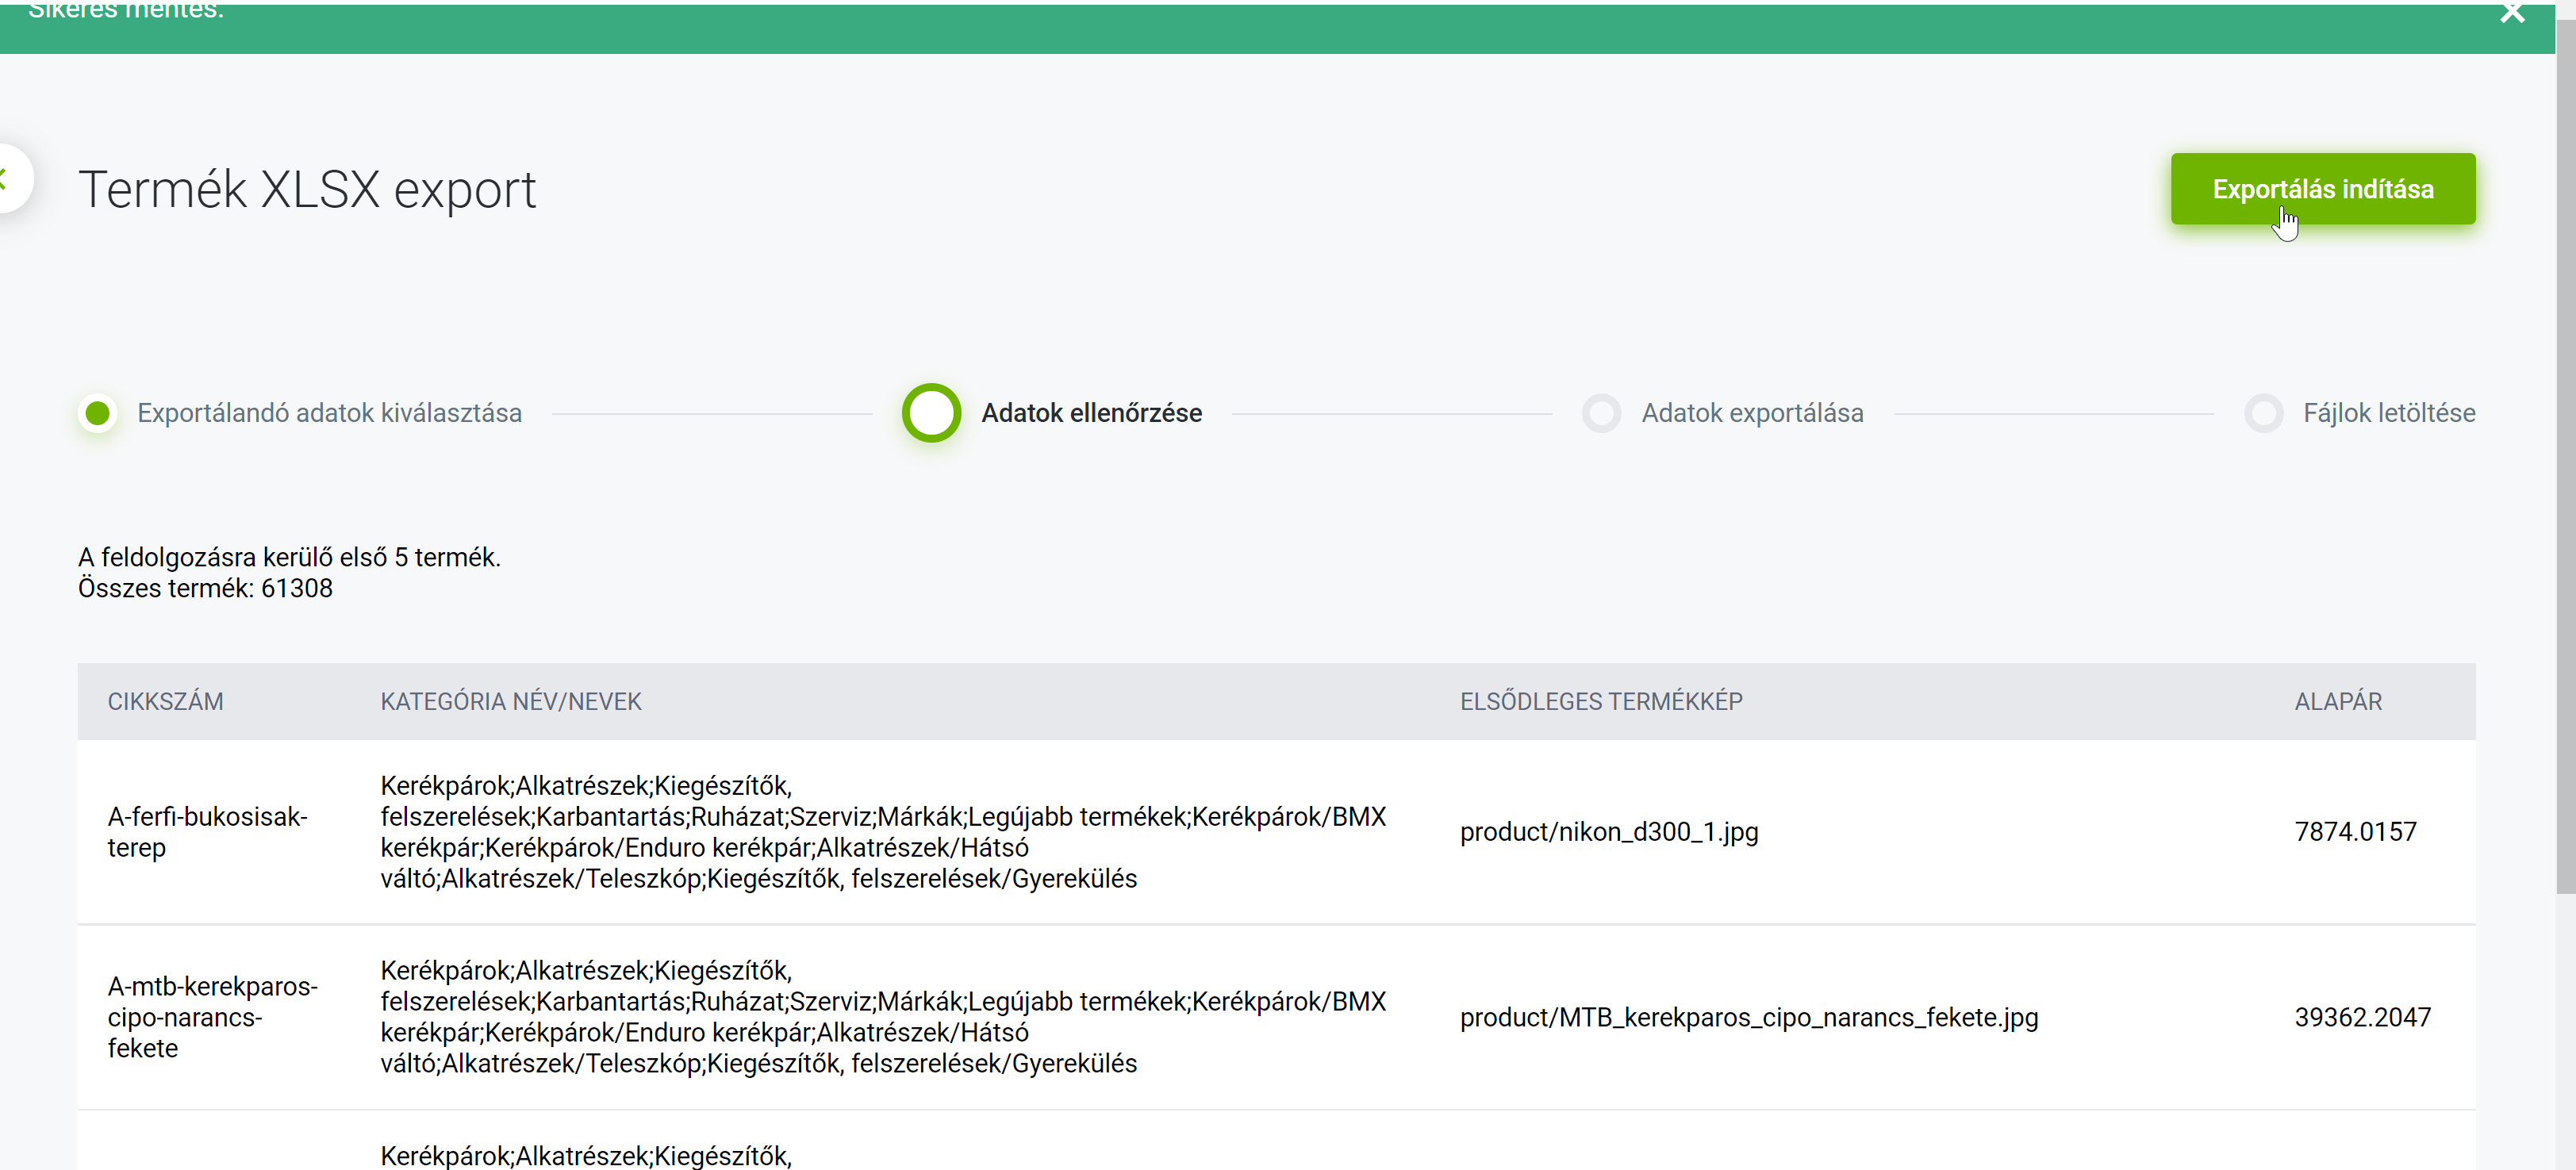The width and height of the screenshot is (2576, 1170).
Task: Click the base price 7874.0157
Action: [x=2355, y=832]
